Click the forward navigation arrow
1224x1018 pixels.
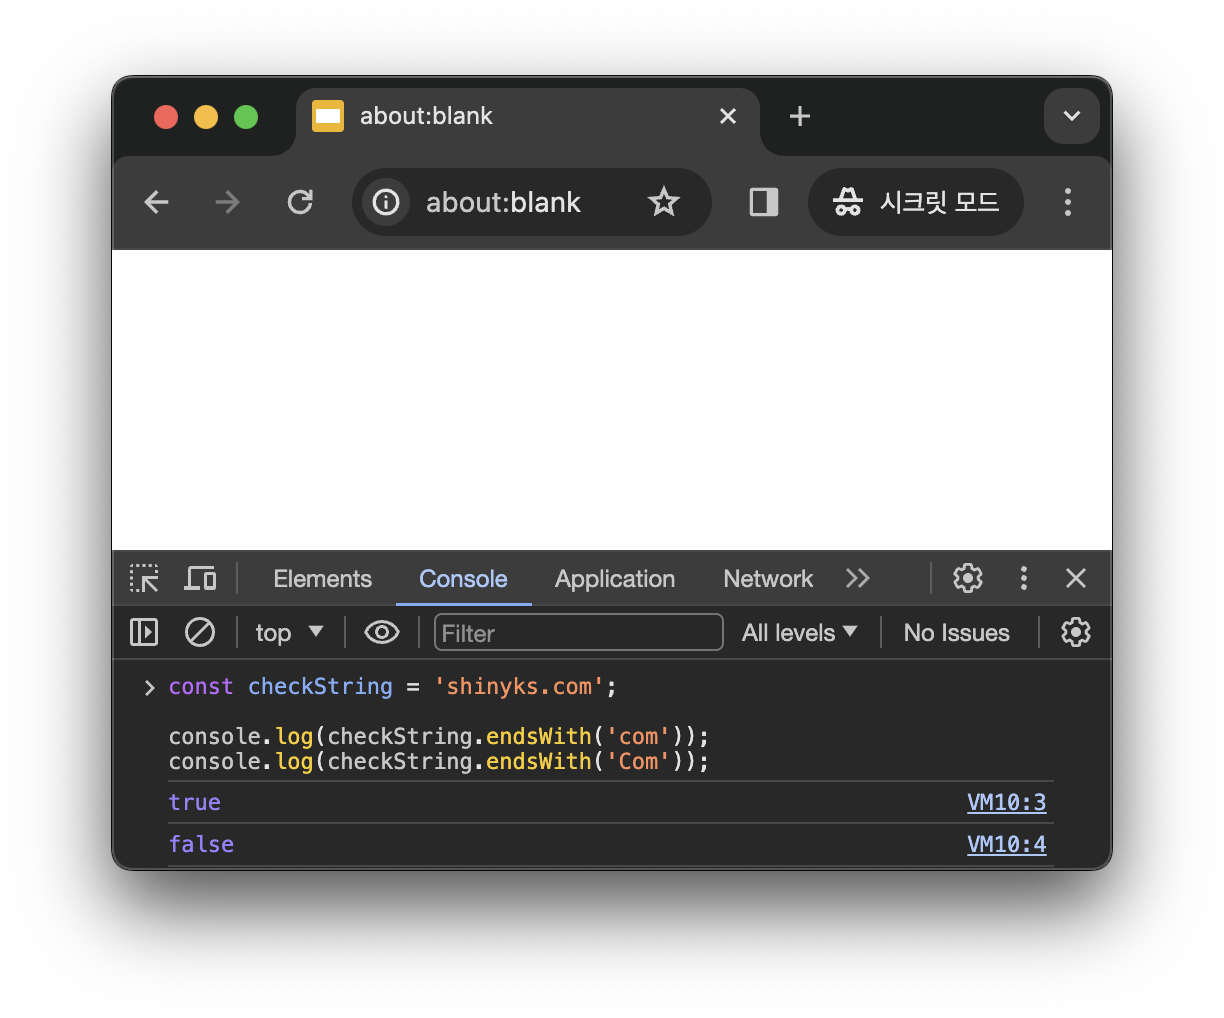[x=228, y=202]
